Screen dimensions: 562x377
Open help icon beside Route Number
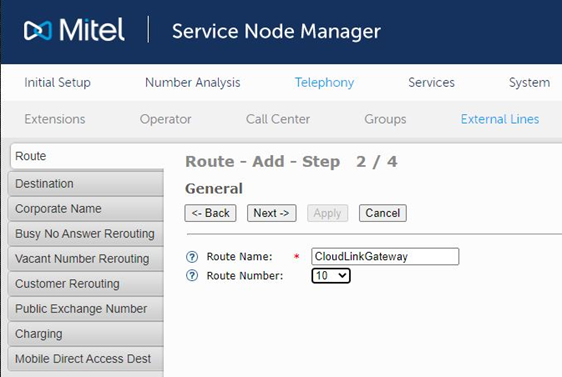click(x=192, y=276)
